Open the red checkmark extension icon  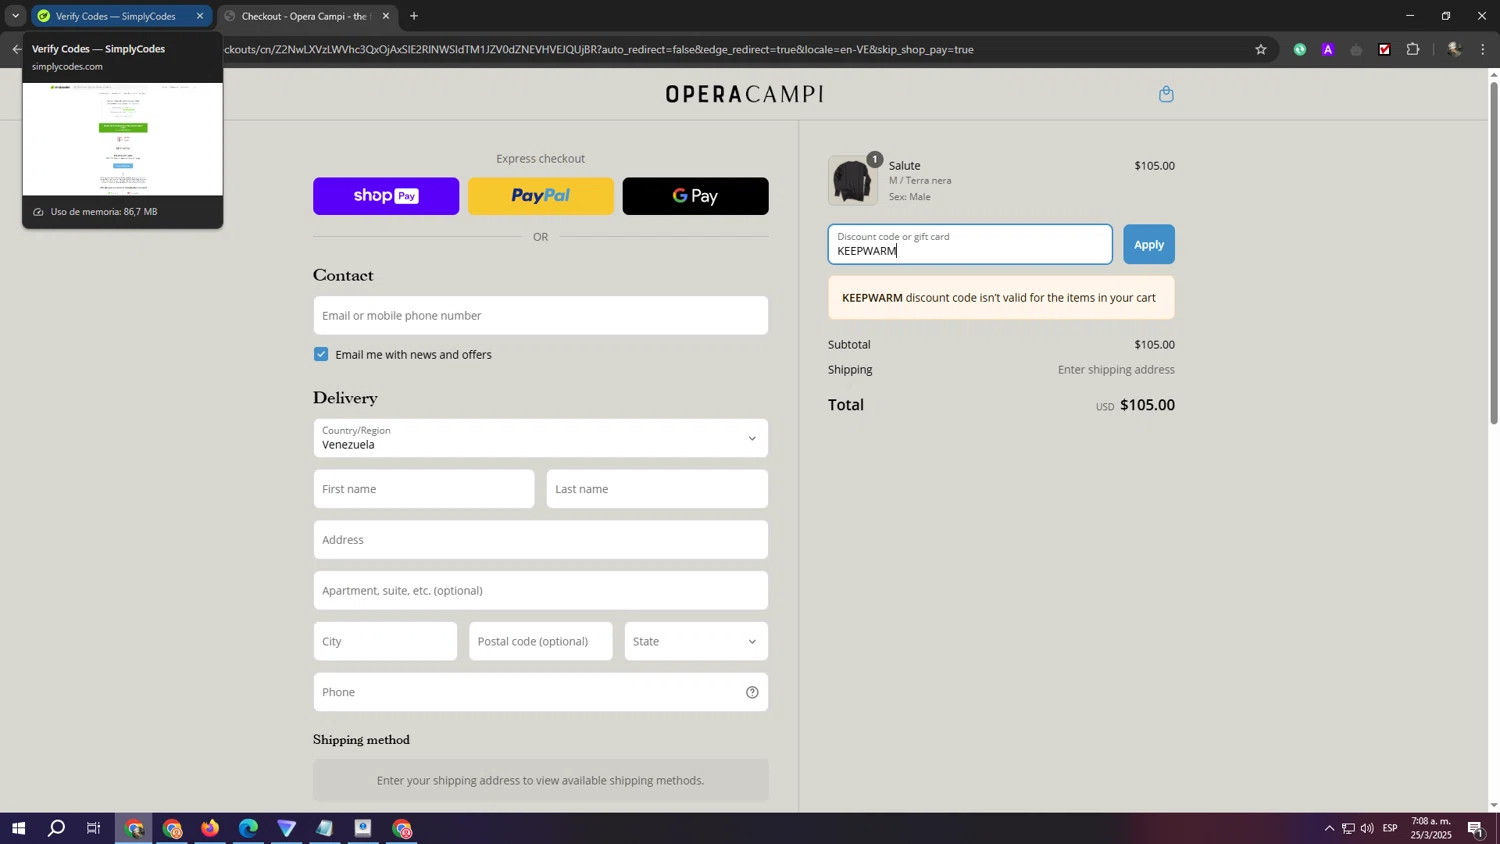click(x=1384, y=49)
